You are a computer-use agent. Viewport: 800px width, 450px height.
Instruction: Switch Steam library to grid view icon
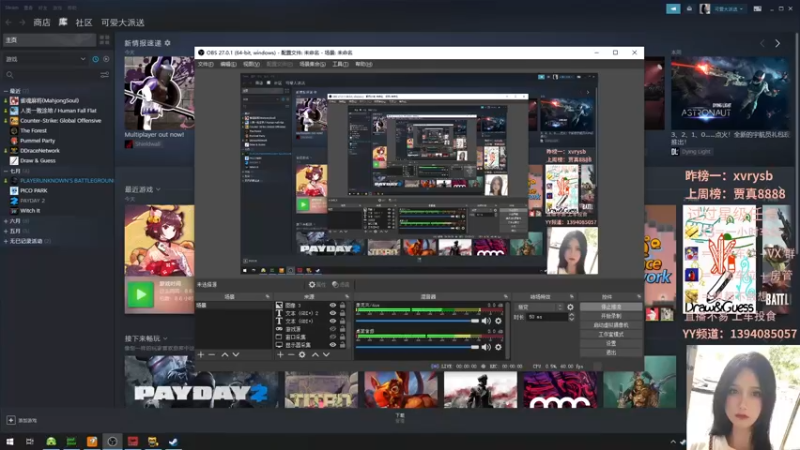105,40
